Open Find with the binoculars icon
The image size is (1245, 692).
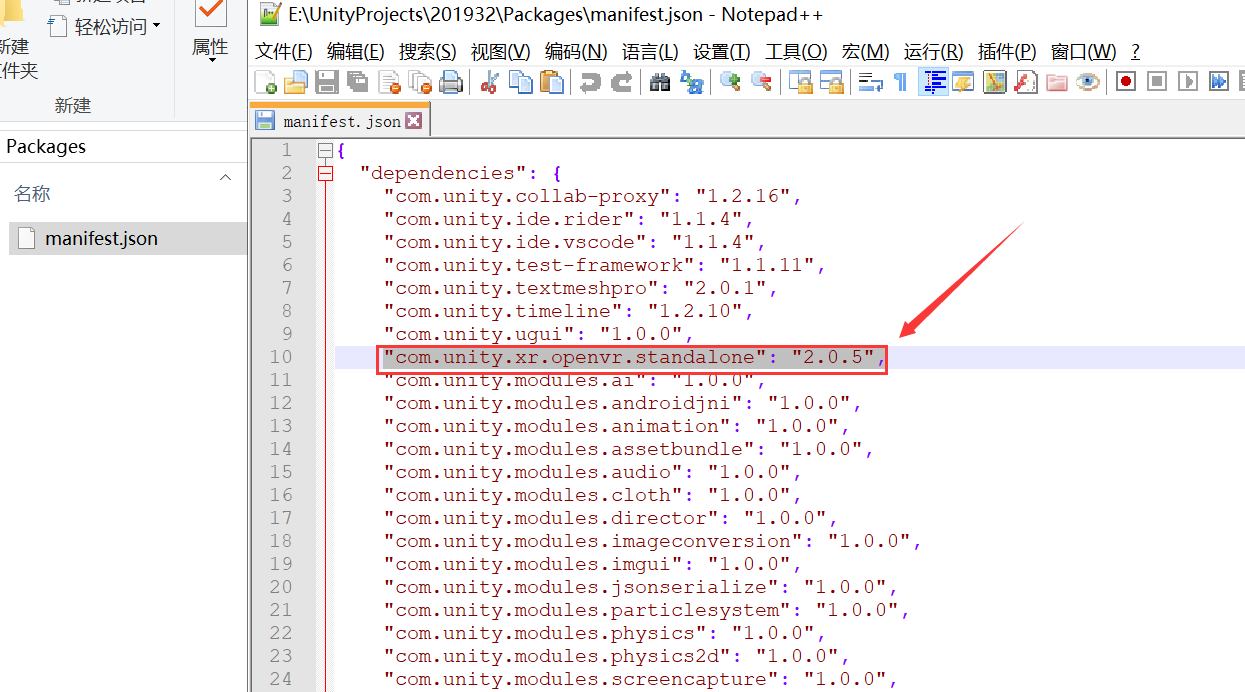click(x=660, y=82)
